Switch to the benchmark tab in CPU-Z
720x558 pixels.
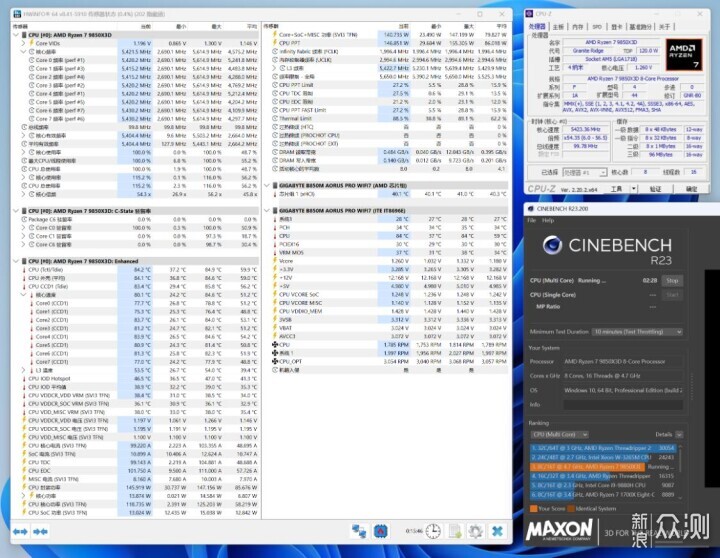pos(640,27)
